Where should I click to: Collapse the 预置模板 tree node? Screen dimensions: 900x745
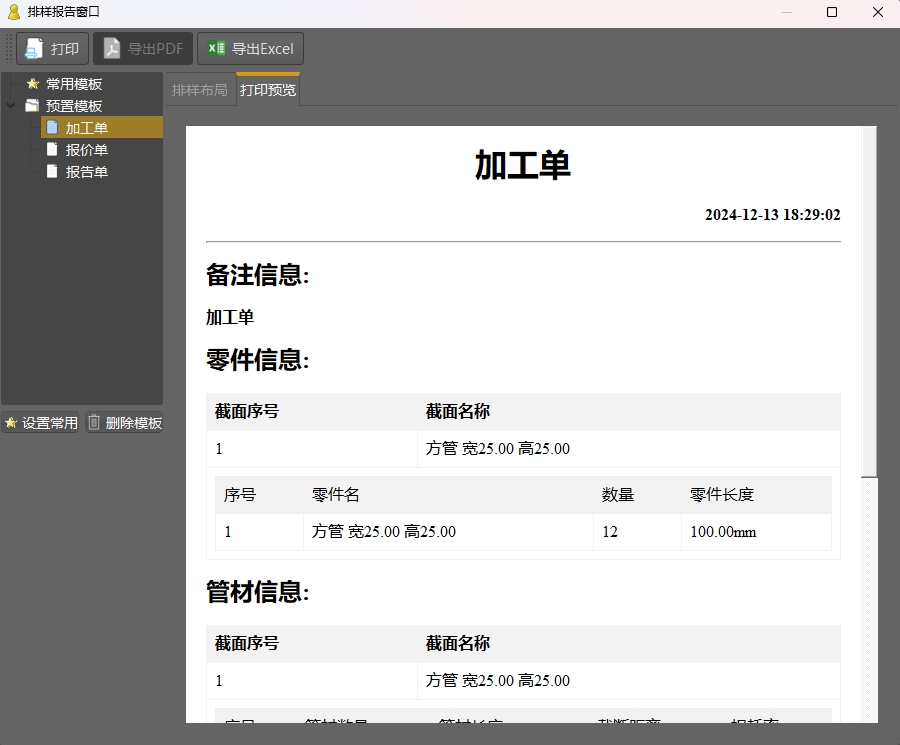10,106
